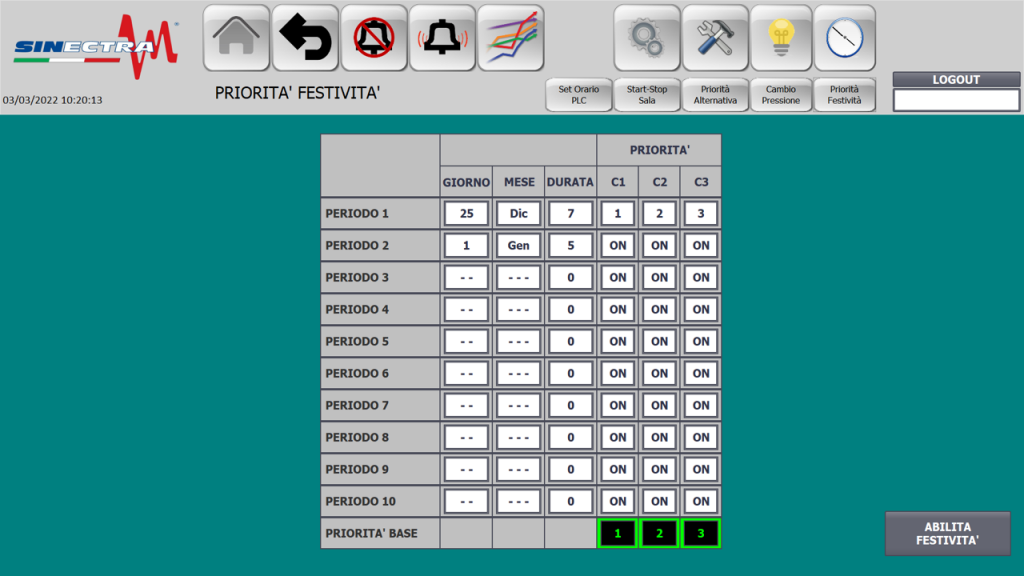Open the clock icon

click(844, 38)
